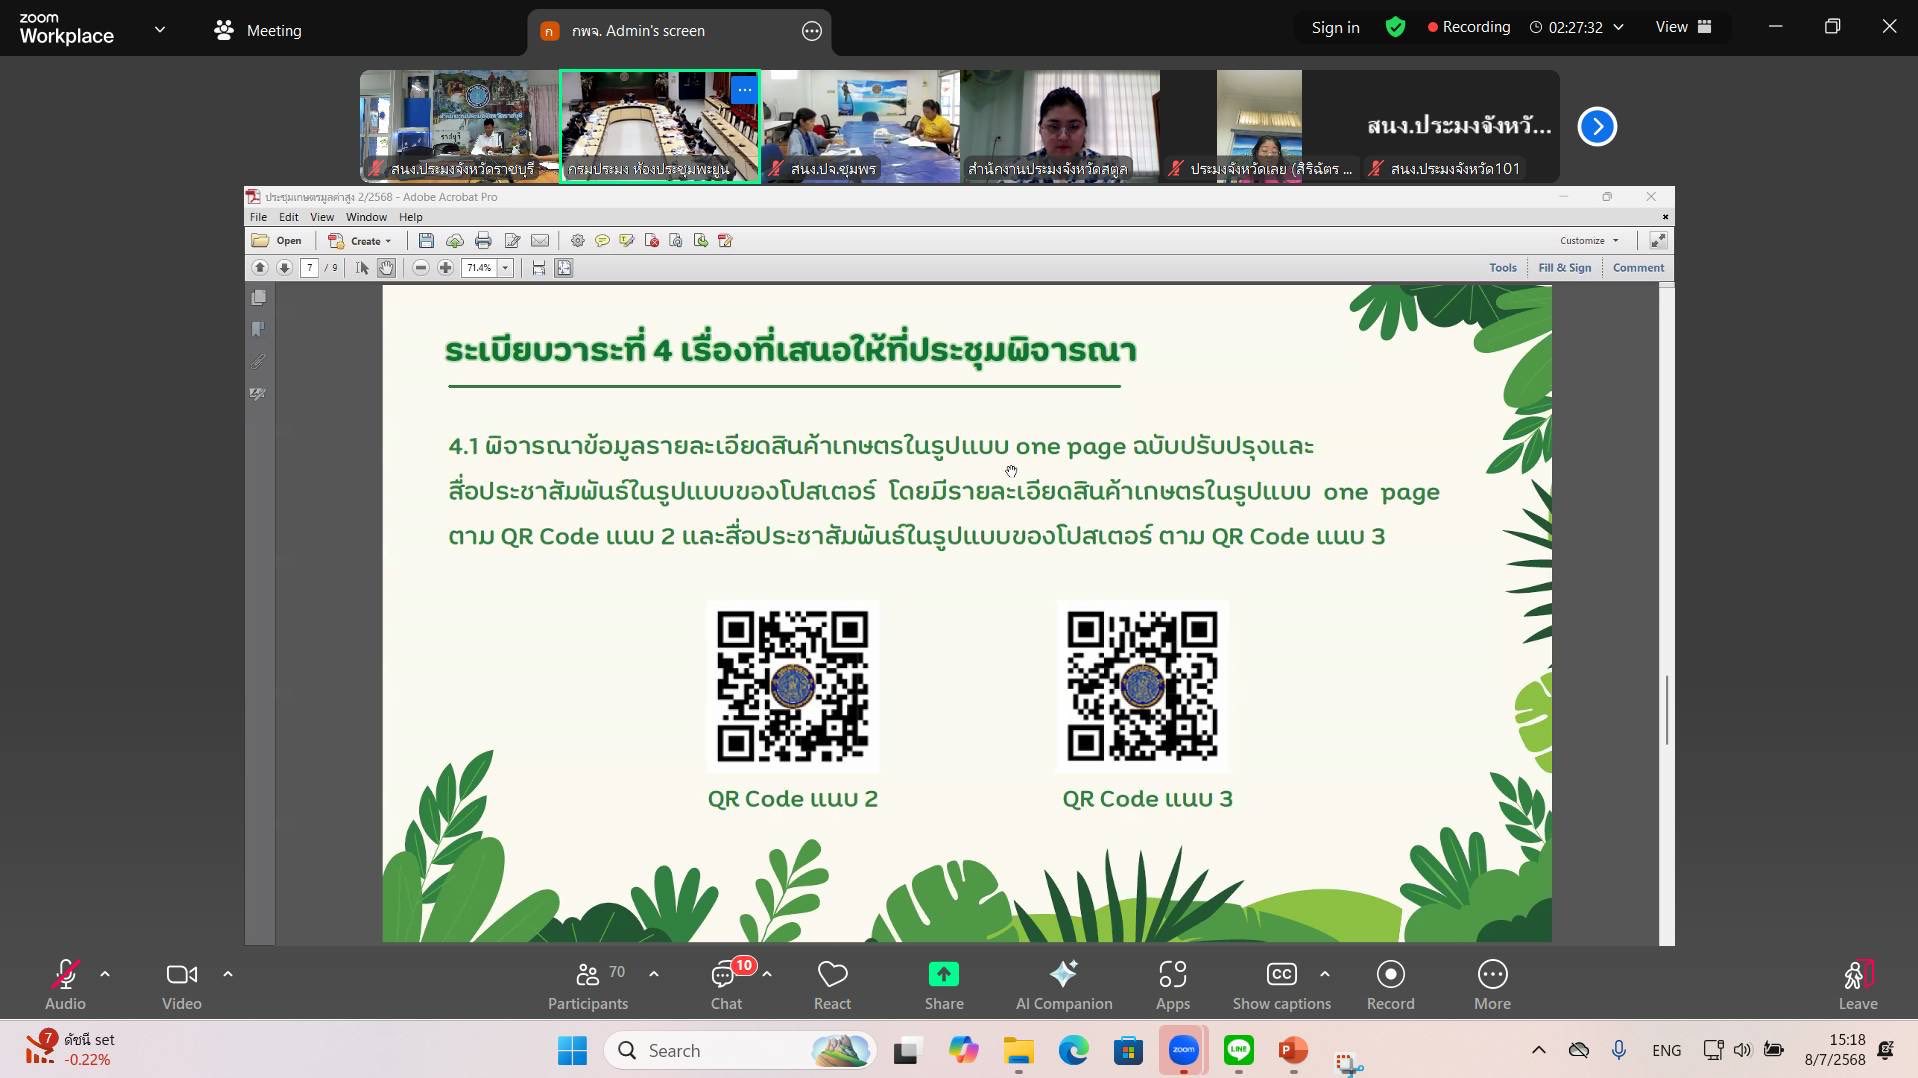
Task: Select the highlighted video thumbnail with the green border
Action: (660, 127)
